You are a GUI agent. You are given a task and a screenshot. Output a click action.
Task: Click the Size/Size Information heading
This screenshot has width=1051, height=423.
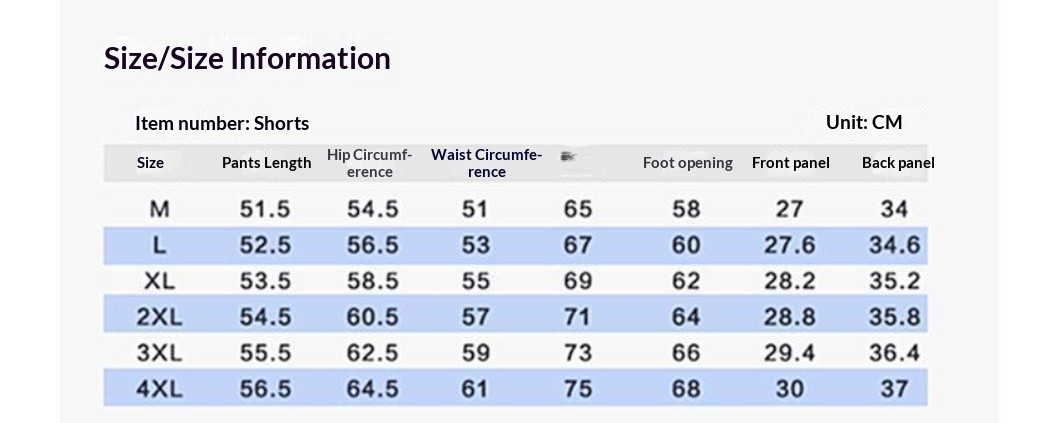coord(247,58)
